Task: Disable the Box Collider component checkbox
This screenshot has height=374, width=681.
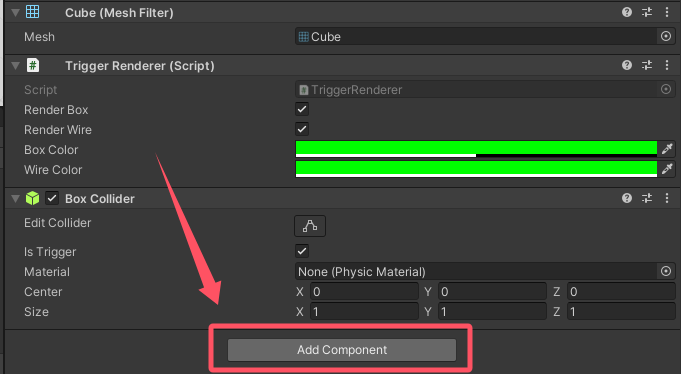Action: (52, 199)
